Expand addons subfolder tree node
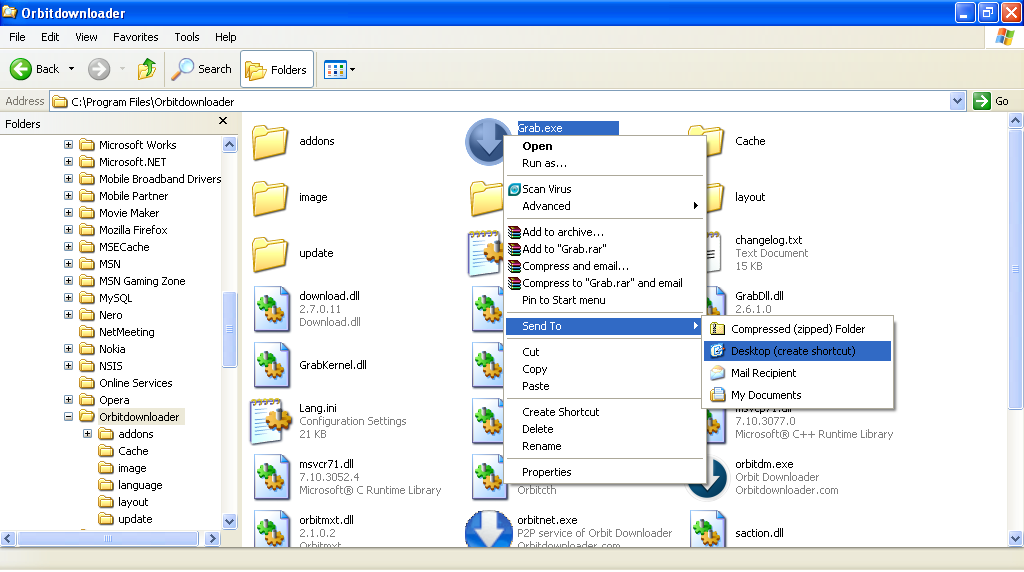This screenshot has width=1024, height=572. [88, 434]
